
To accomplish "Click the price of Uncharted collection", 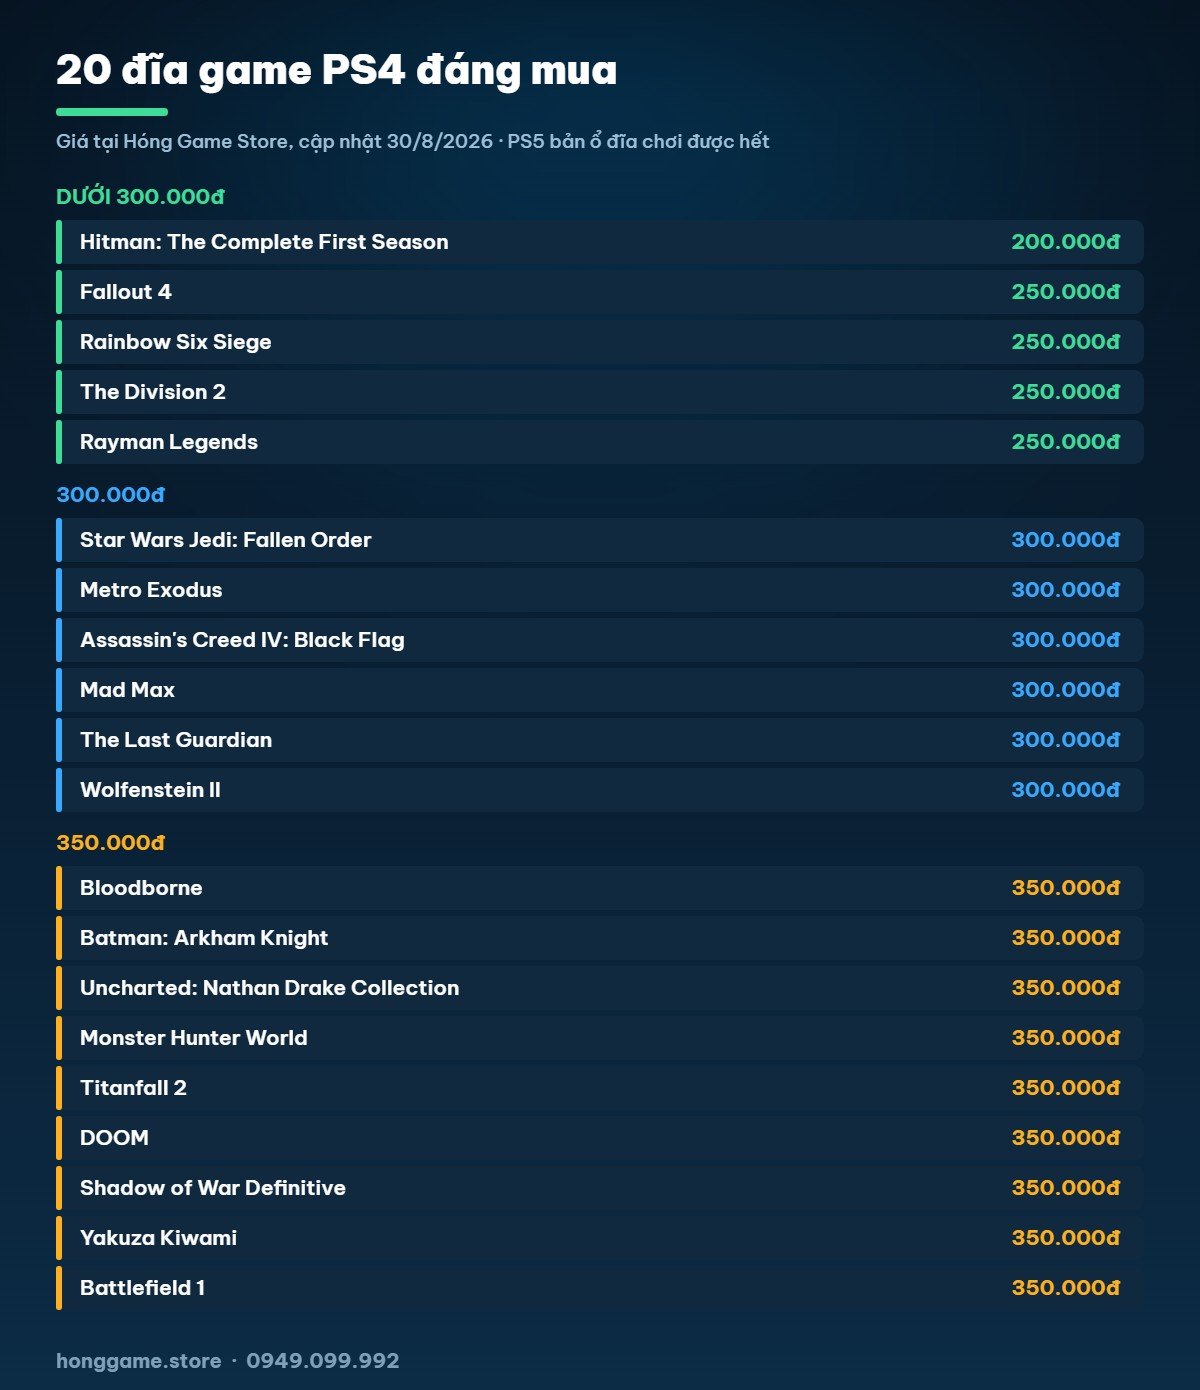I will point(1065,988).
